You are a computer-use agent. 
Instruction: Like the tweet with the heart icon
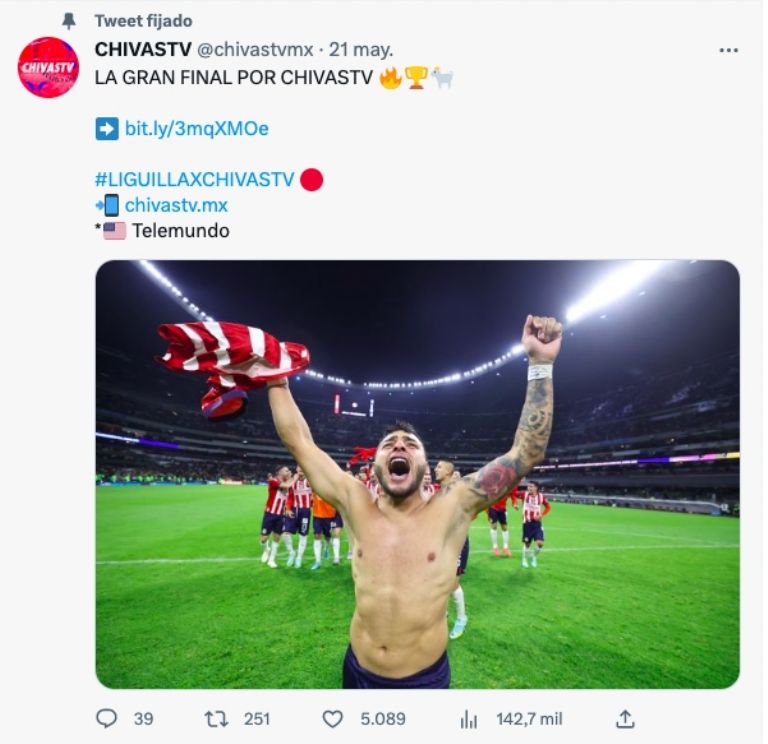[x=332, y=718]
